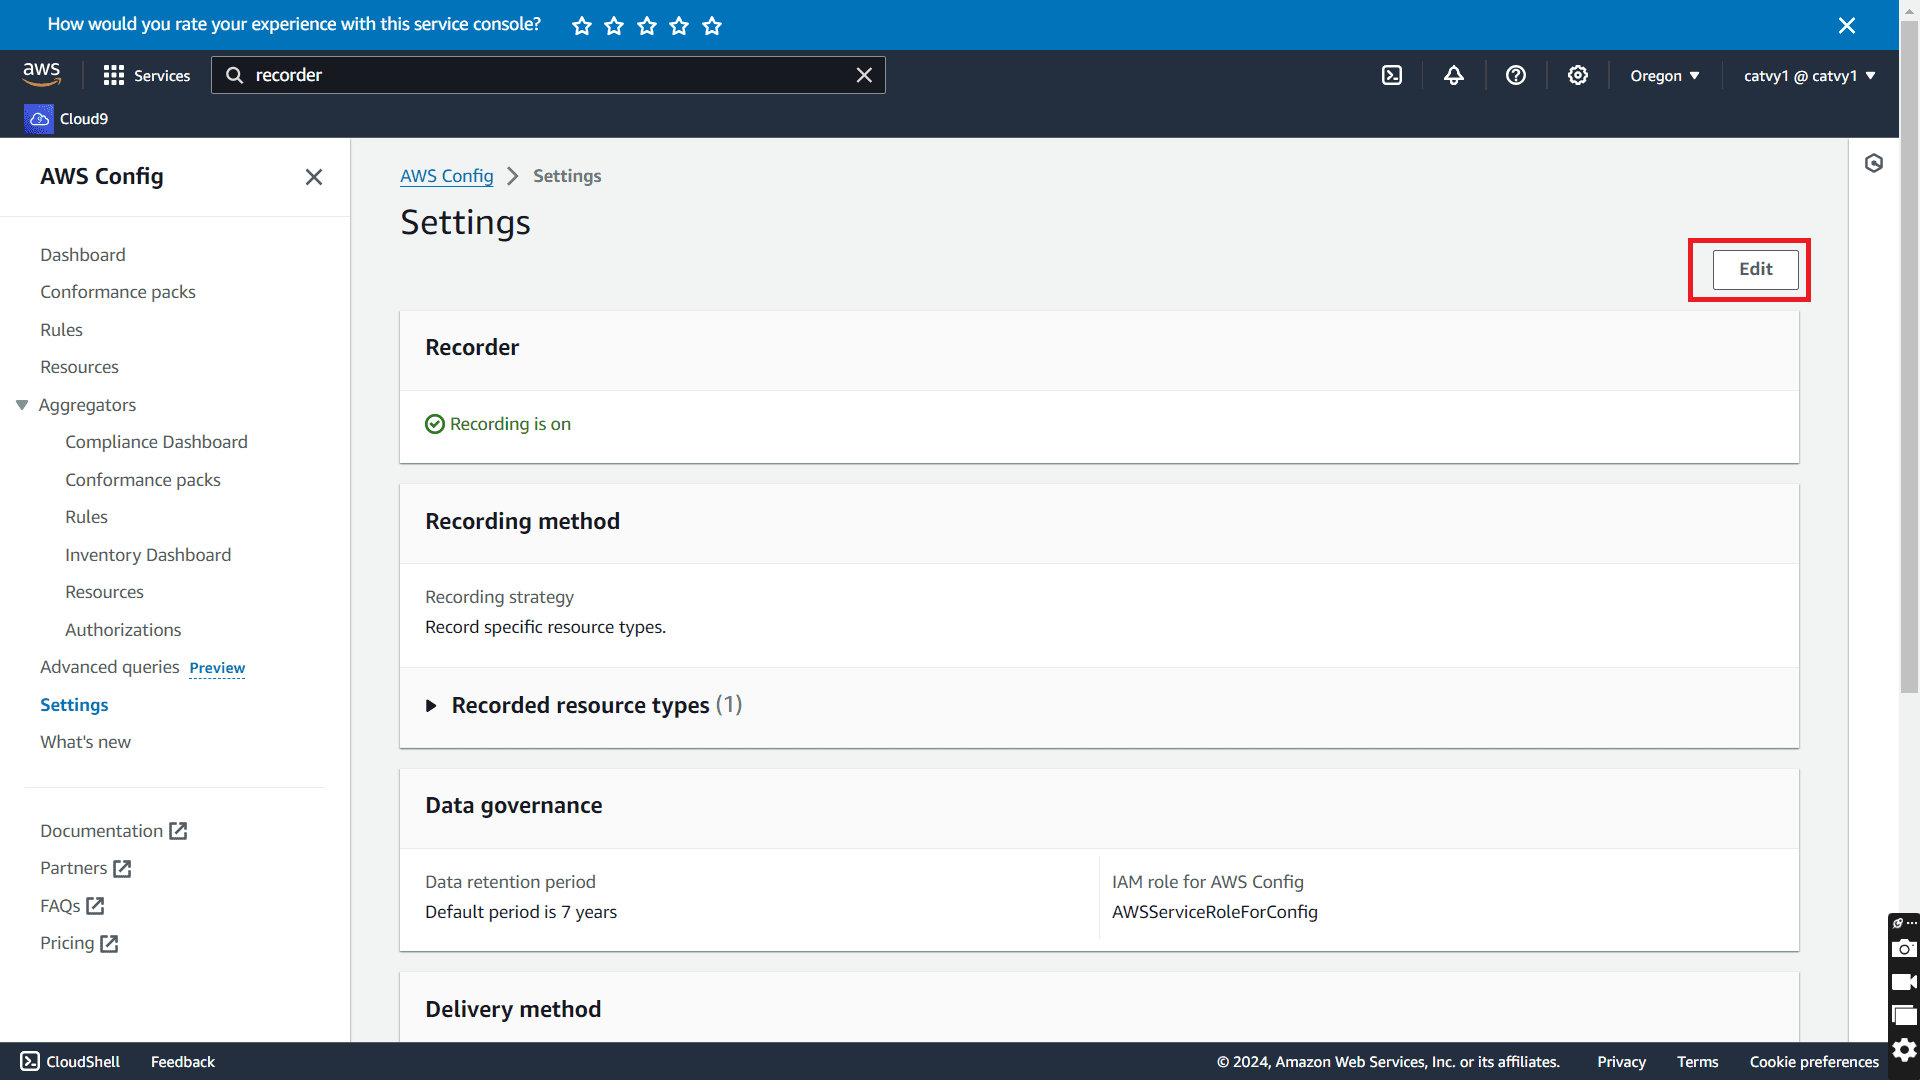The height and width of the screenshot is (1080, 1920).
Task: Clear the recorder search text
Action: coord(864,75)
